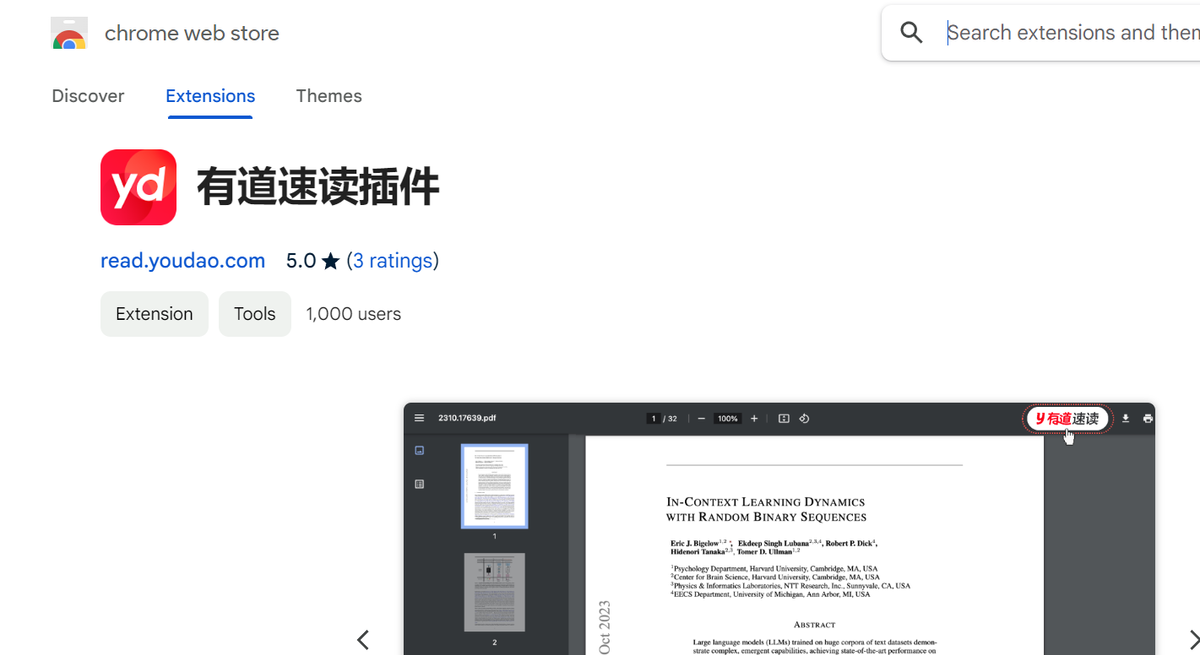Print the PDF document
The height and width of the screenshot is (655, 1200).
[1146, 418]
